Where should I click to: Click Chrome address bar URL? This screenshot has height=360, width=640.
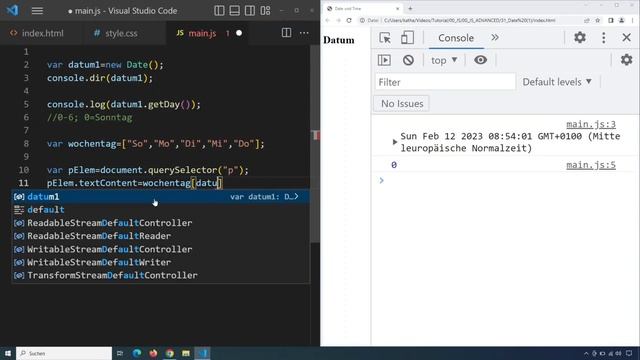(469, 20)
